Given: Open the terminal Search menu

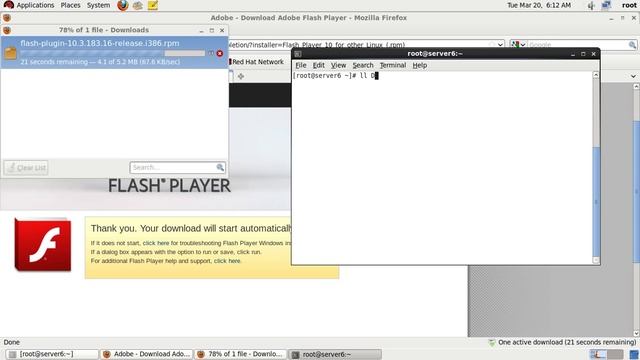Looking at the screenshot, I should (x=363, y=65).
